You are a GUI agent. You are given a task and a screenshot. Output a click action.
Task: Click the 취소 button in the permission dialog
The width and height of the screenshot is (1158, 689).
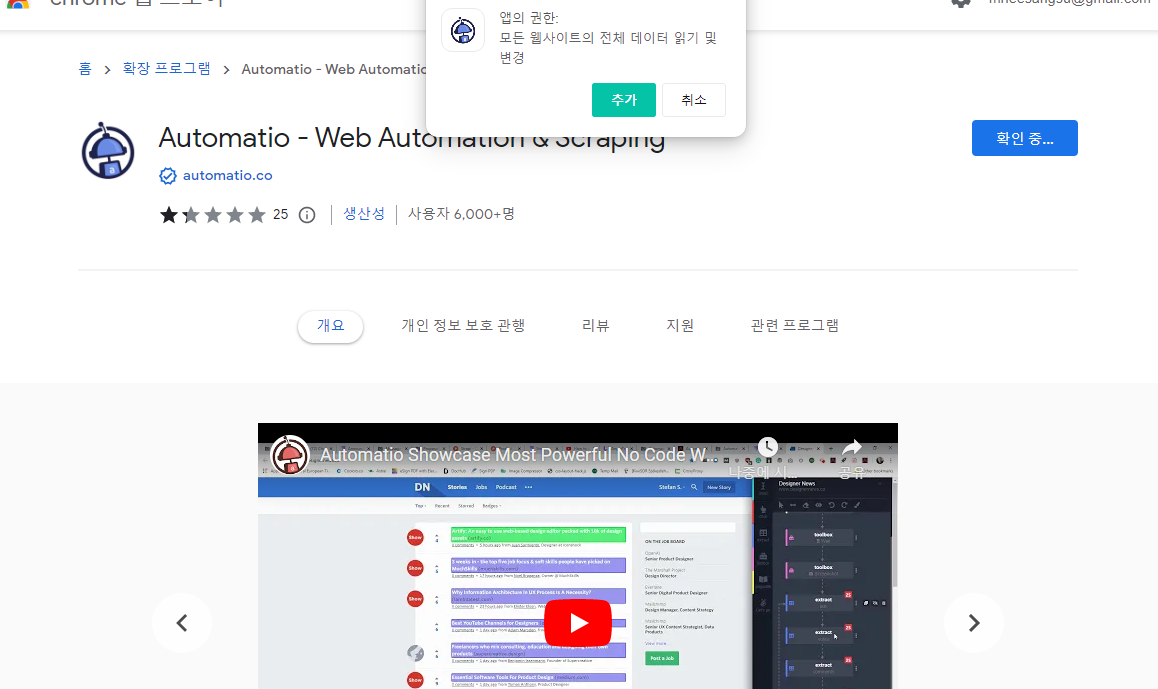click(x=693, y=100)
